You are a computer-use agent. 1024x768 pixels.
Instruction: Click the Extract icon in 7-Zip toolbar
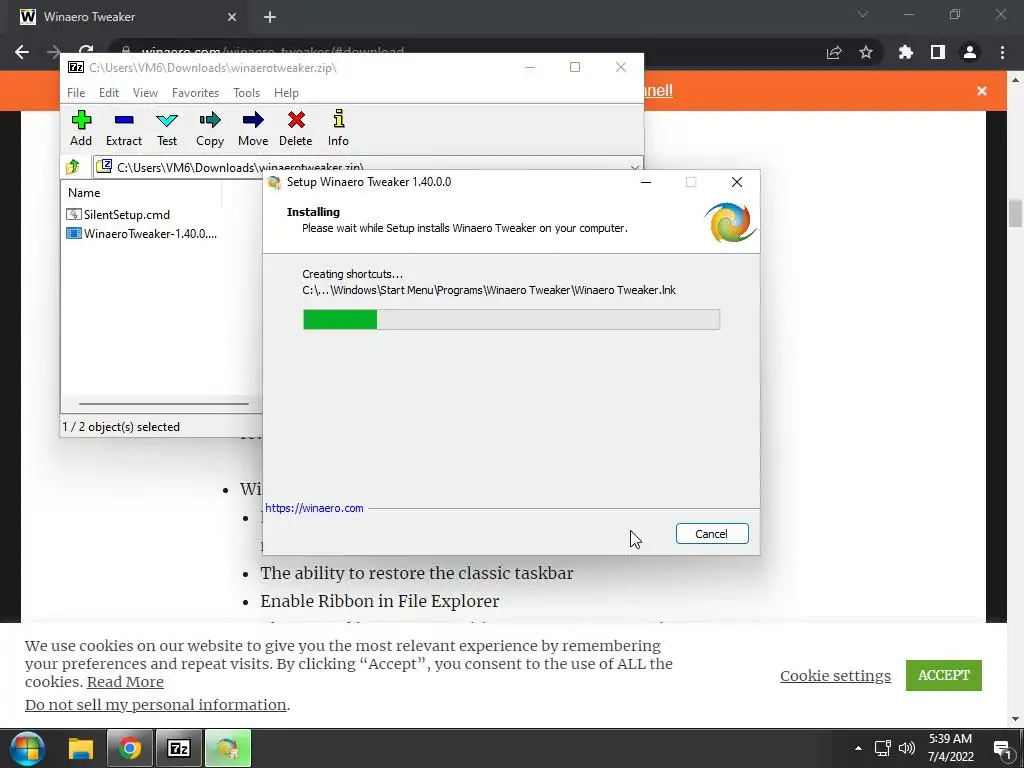pyautogui.click(x=123, y=120)
